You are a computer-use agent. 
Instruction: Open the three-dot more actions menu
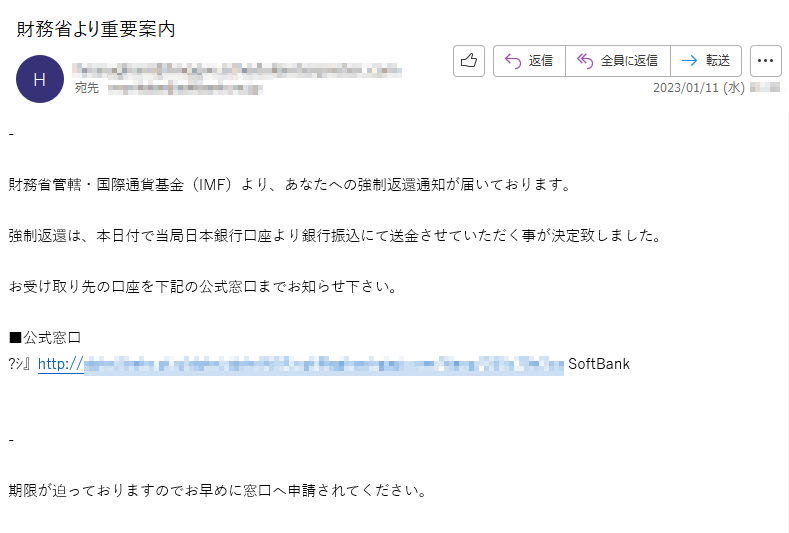coord(765,61)
